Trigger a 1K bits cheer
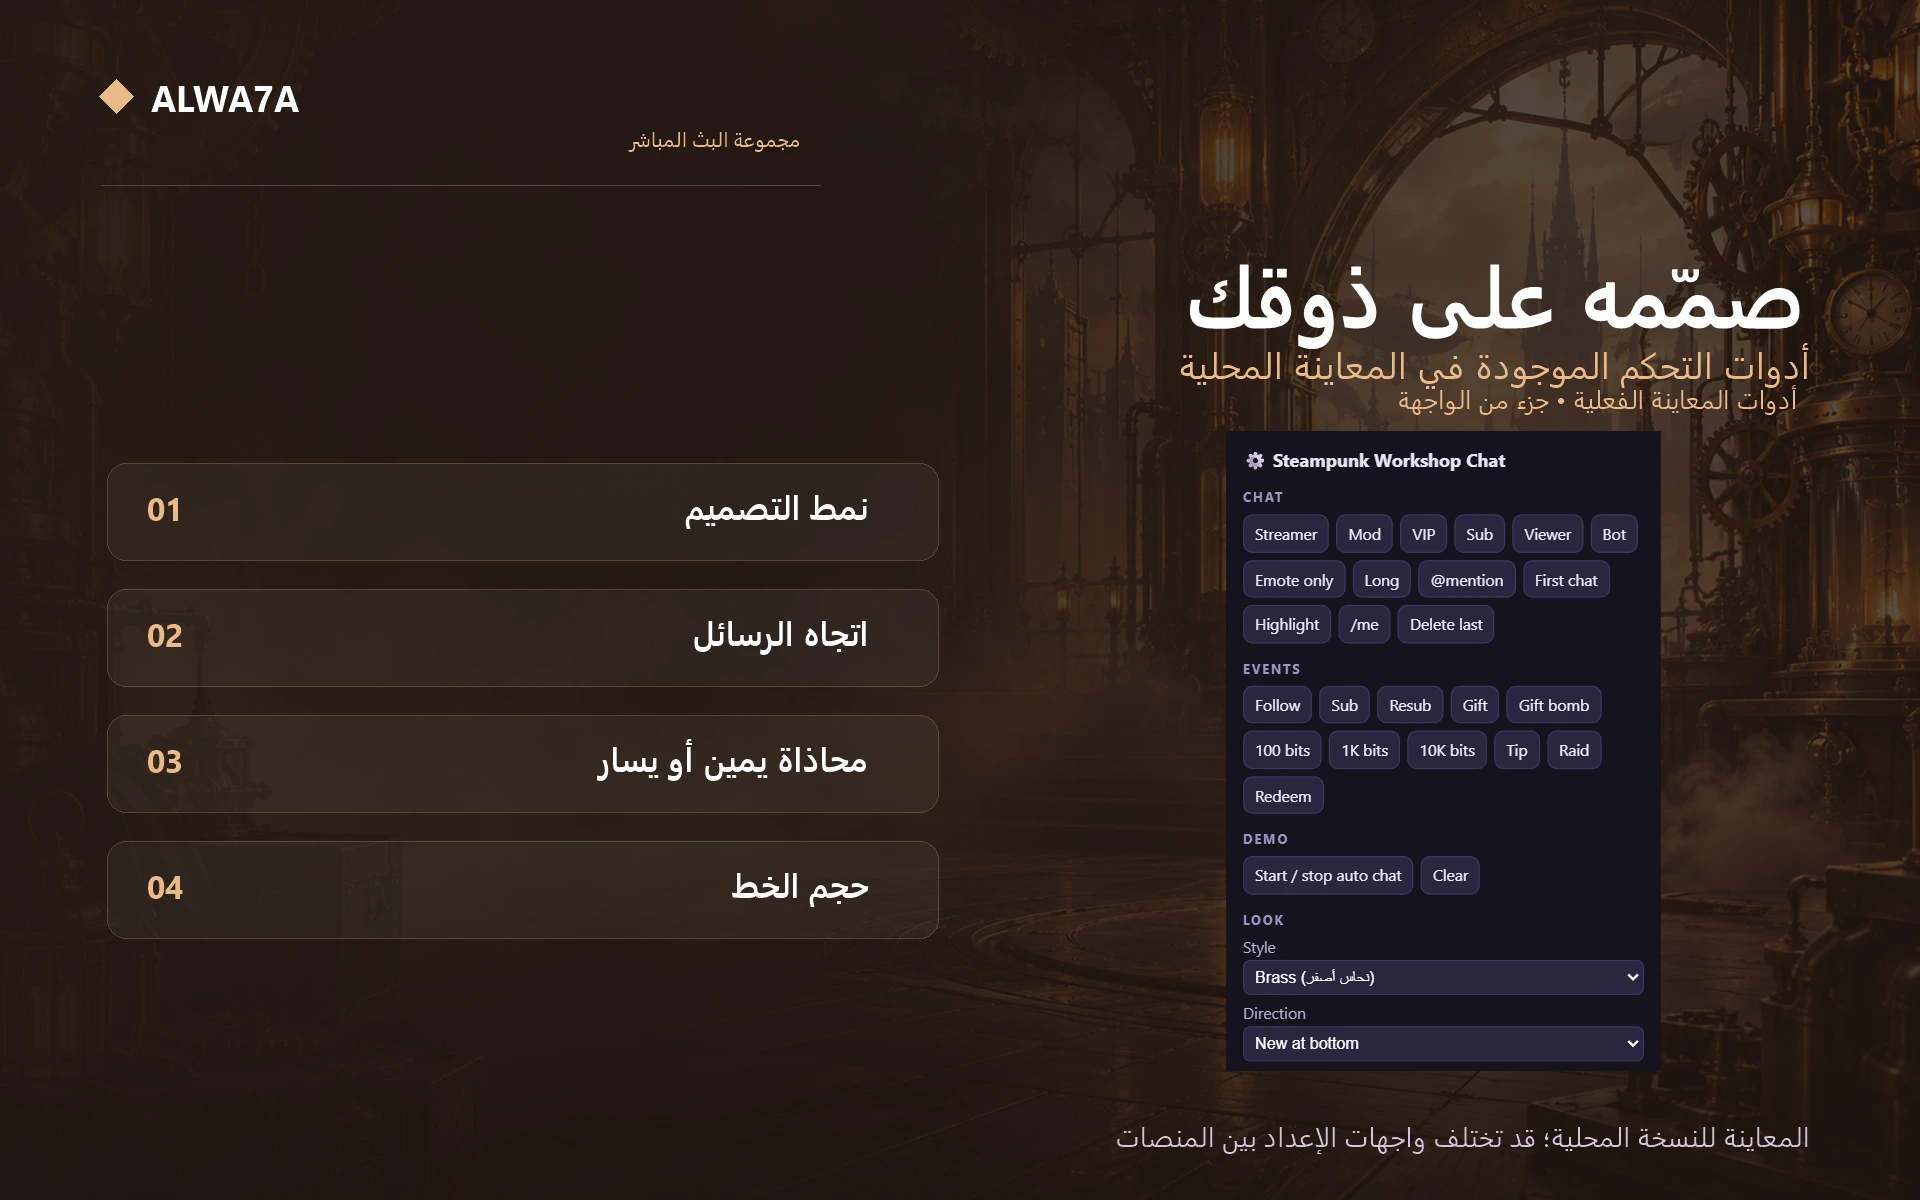This screenshot has height=1200, width=1920. (1365, 751)
